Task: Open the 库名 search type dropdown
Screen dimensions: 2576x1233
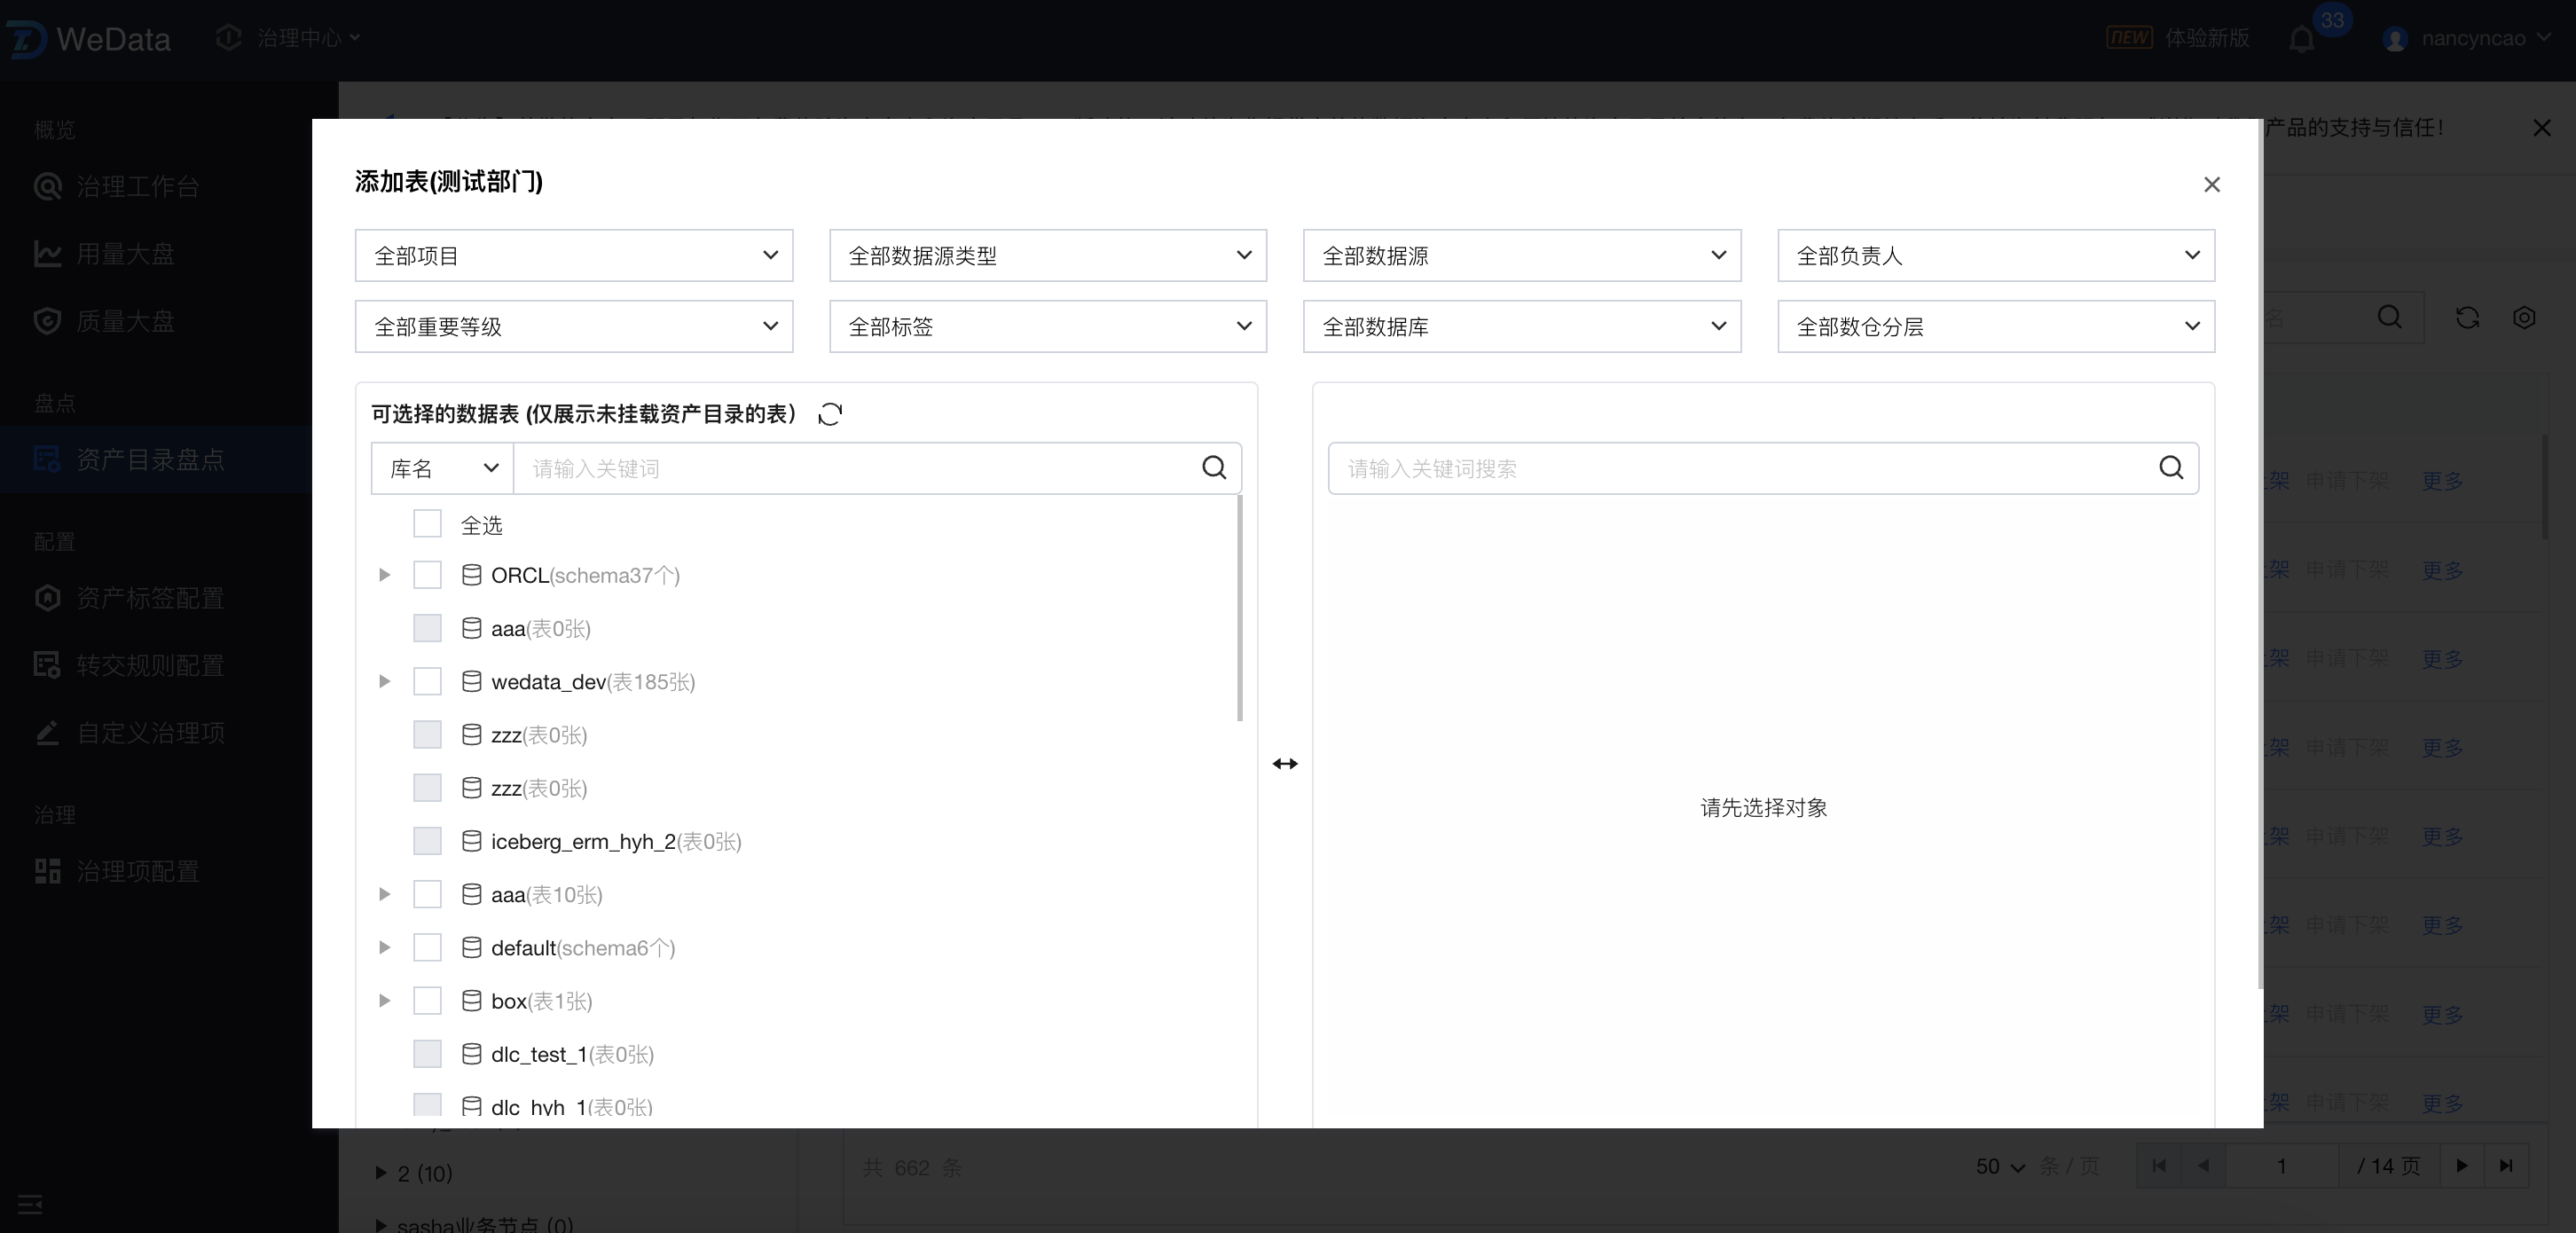Action: pyautogui.click(x=442, y=468)
